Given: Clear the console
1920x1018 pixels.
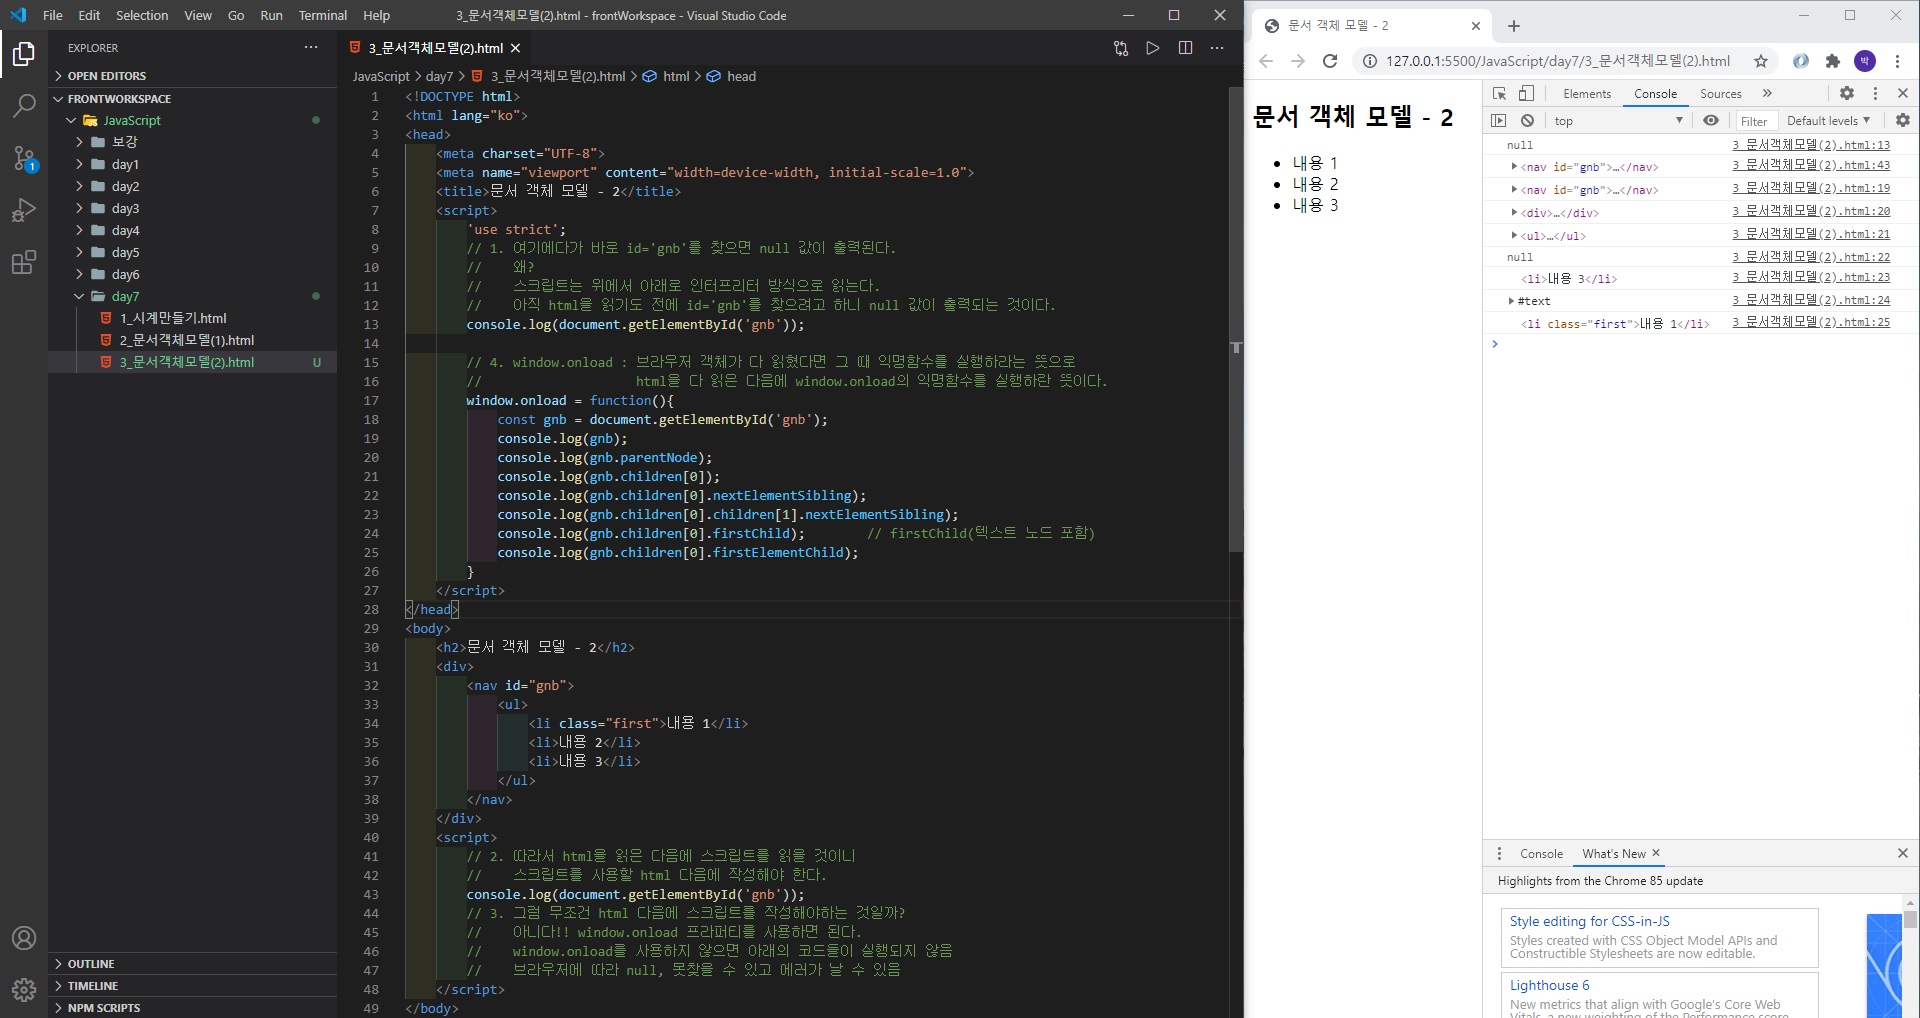Looking at the screenshot, I should click(x=1527, y=120).
